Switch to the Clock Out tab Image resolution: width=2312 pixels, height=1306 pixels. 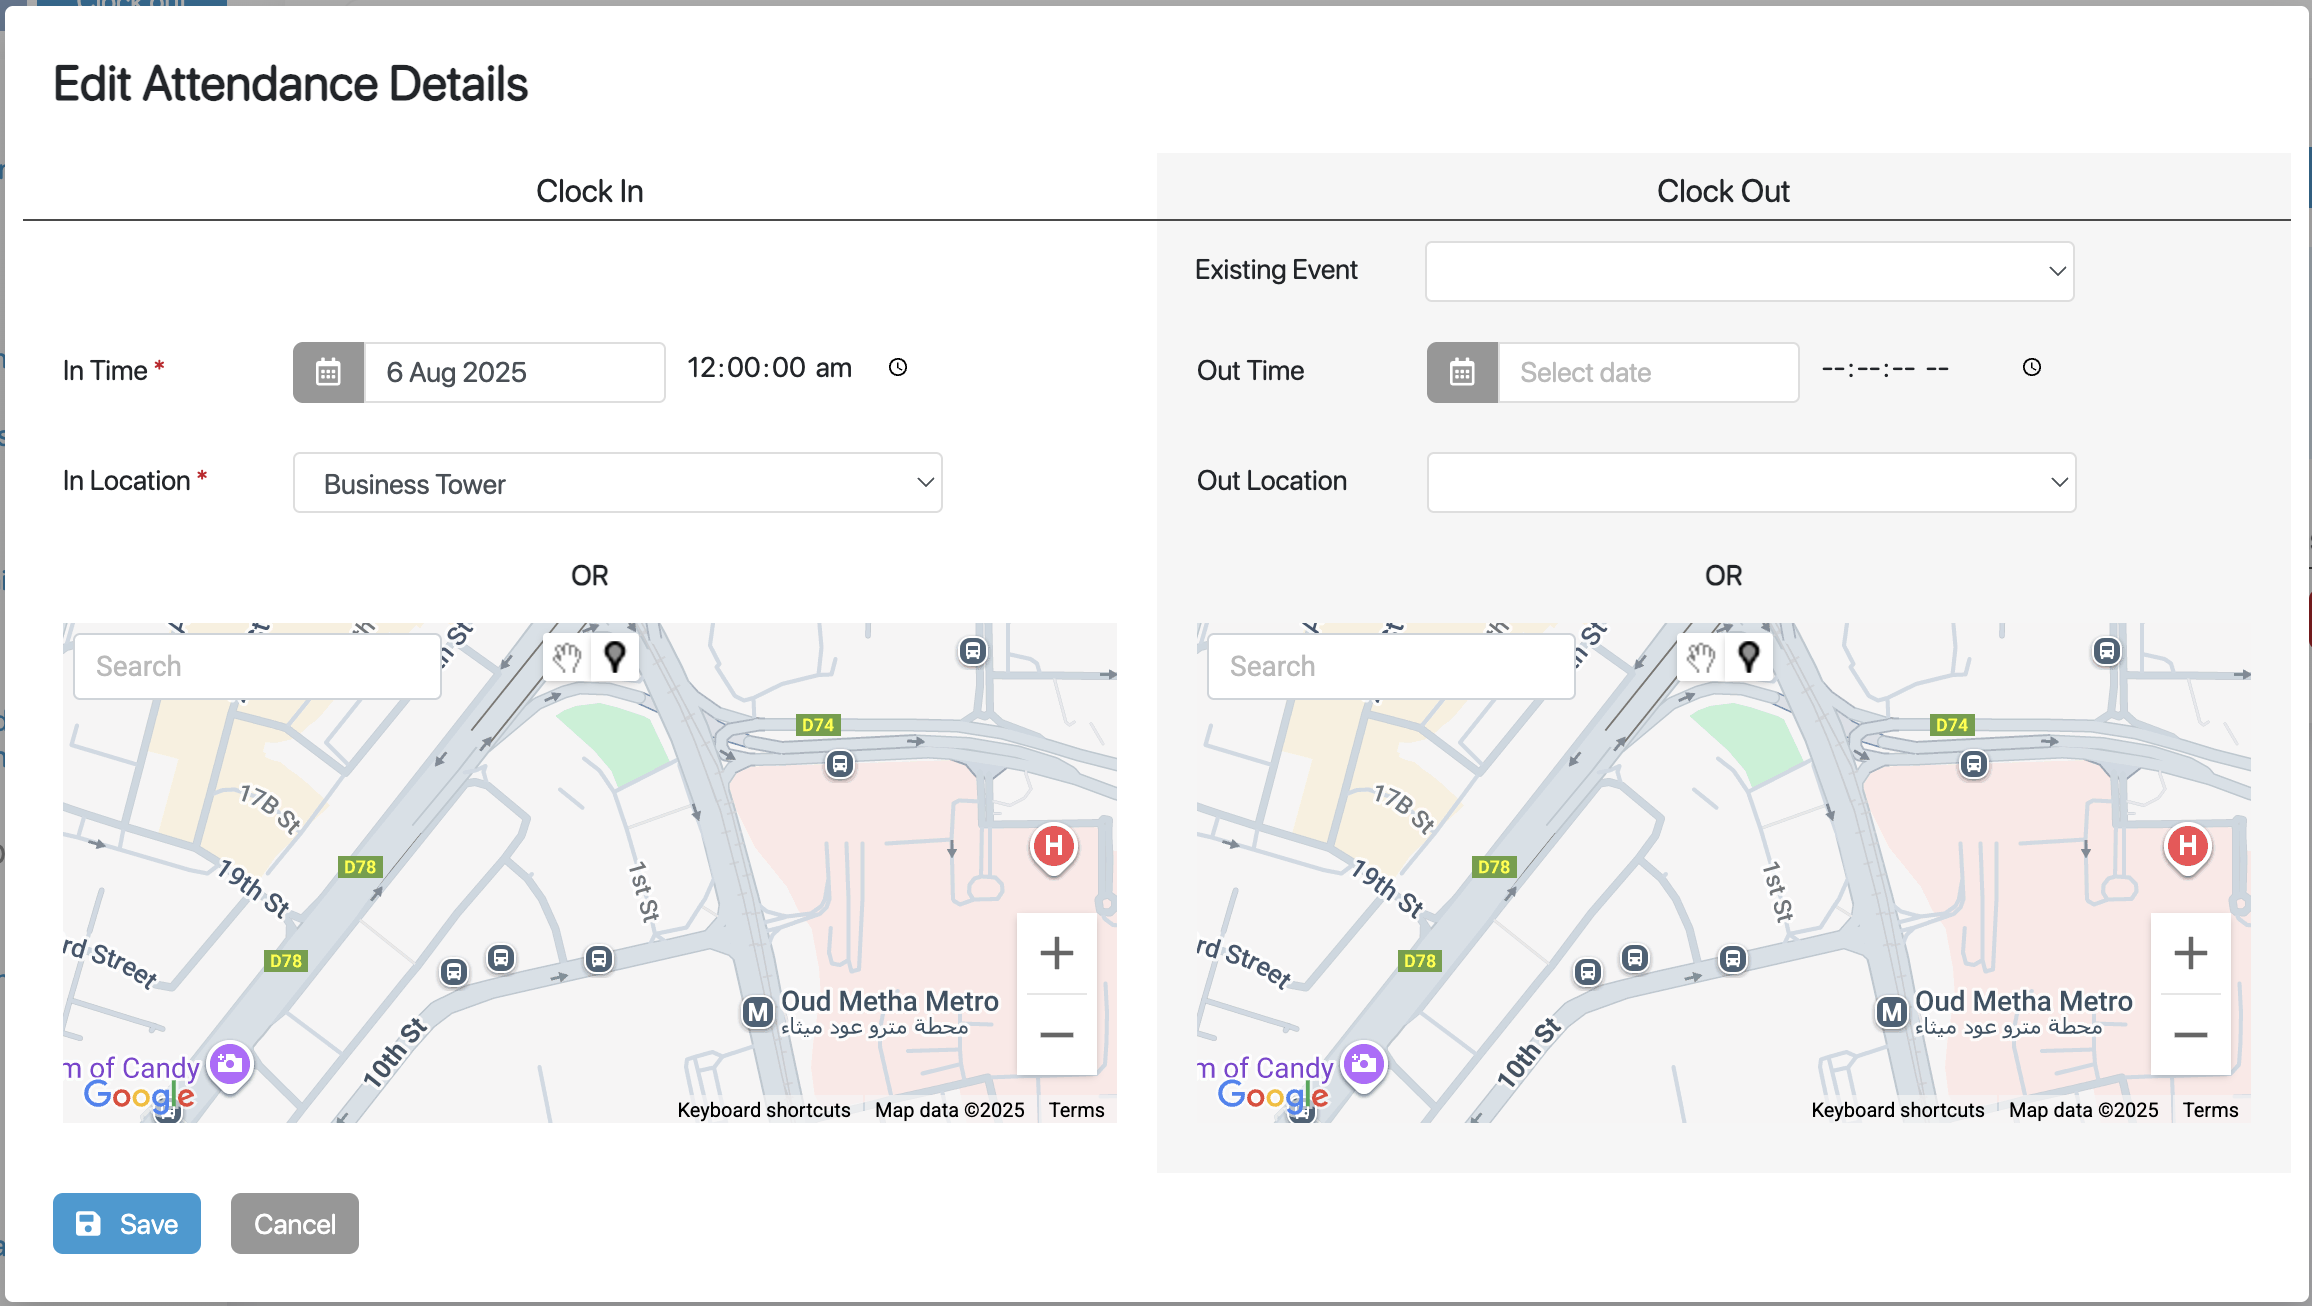[1723, 190]
